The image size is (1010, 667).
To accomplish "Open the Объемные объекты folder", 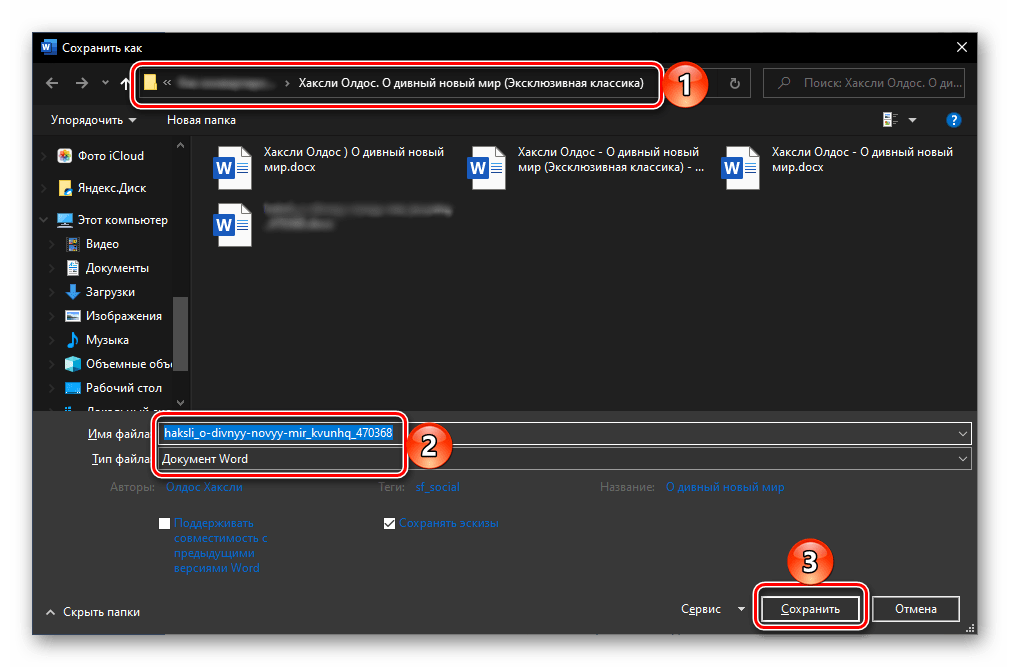I will click(119, 364).
